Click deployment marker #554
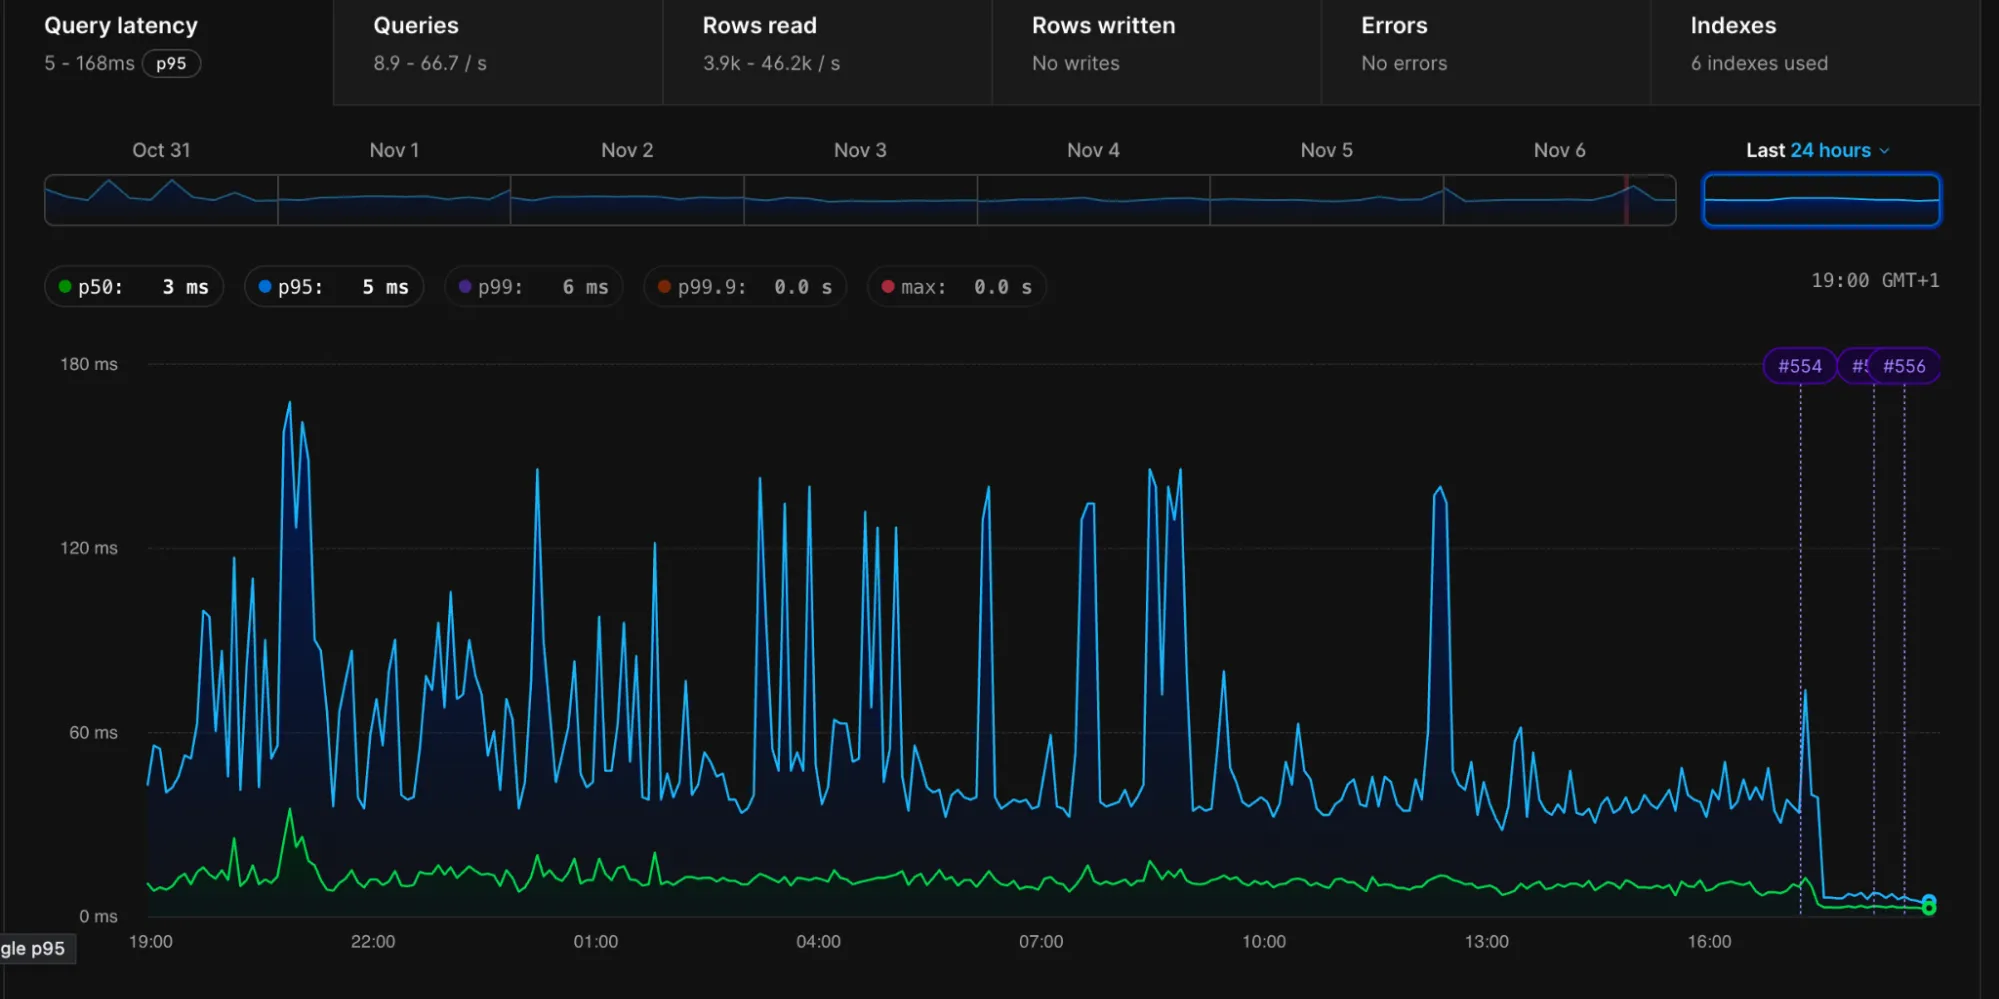The height and width of the screenshot is (999, 1999). [x=1798, y=366]
